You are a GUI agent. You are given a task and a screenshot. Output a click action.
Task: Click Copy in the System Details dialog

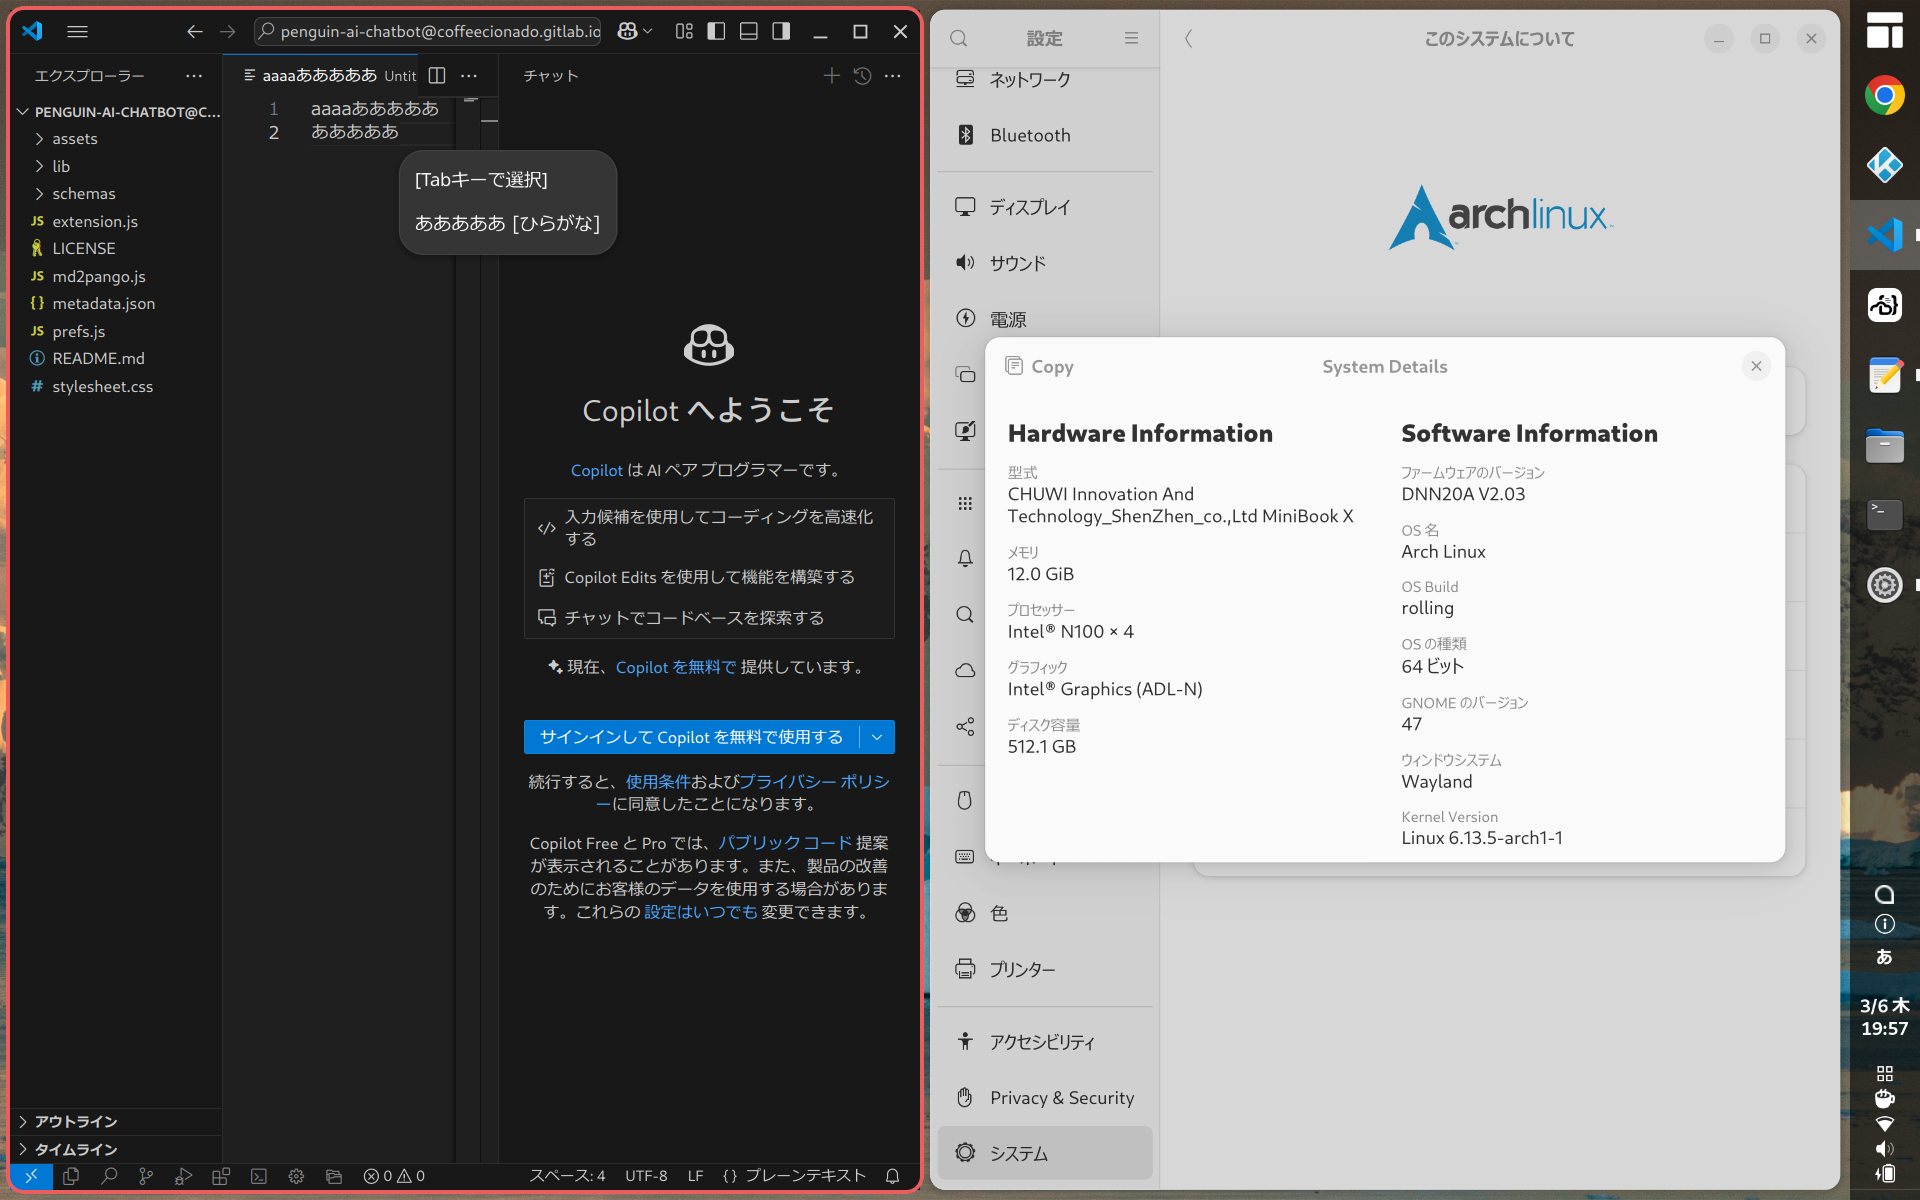(x=1040, y=366)
